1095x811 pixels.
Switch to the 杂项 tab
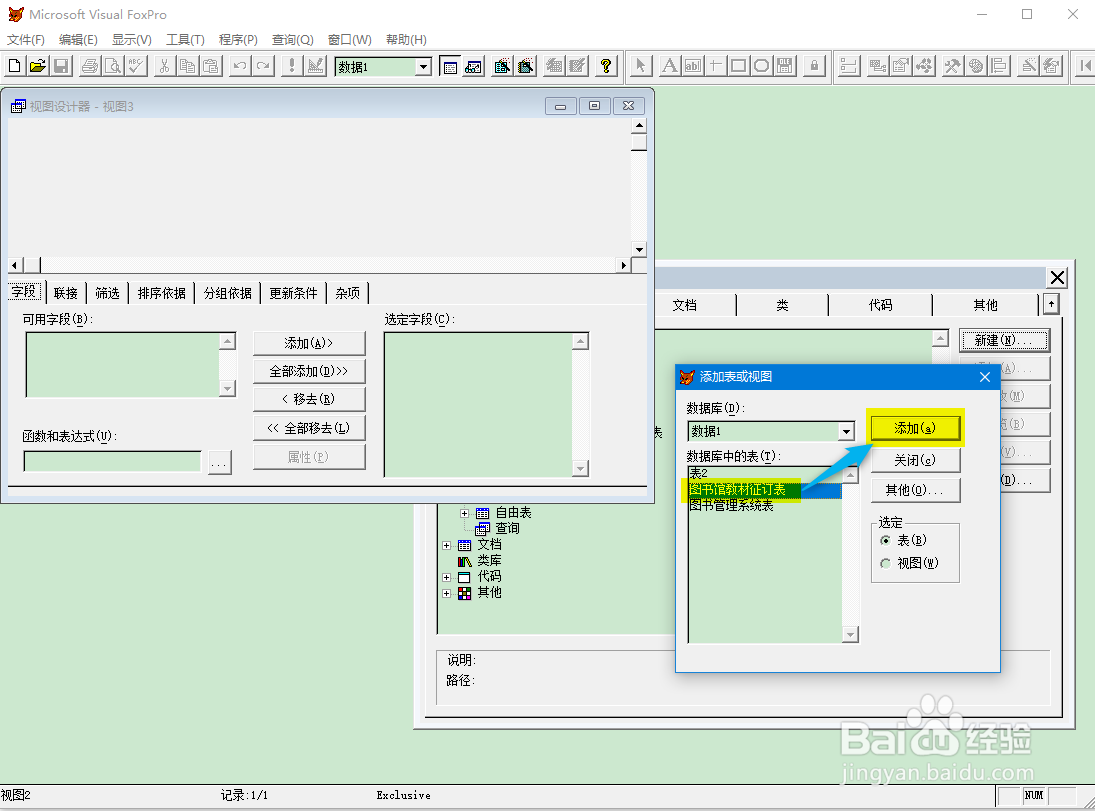click(x=347, y=293)
